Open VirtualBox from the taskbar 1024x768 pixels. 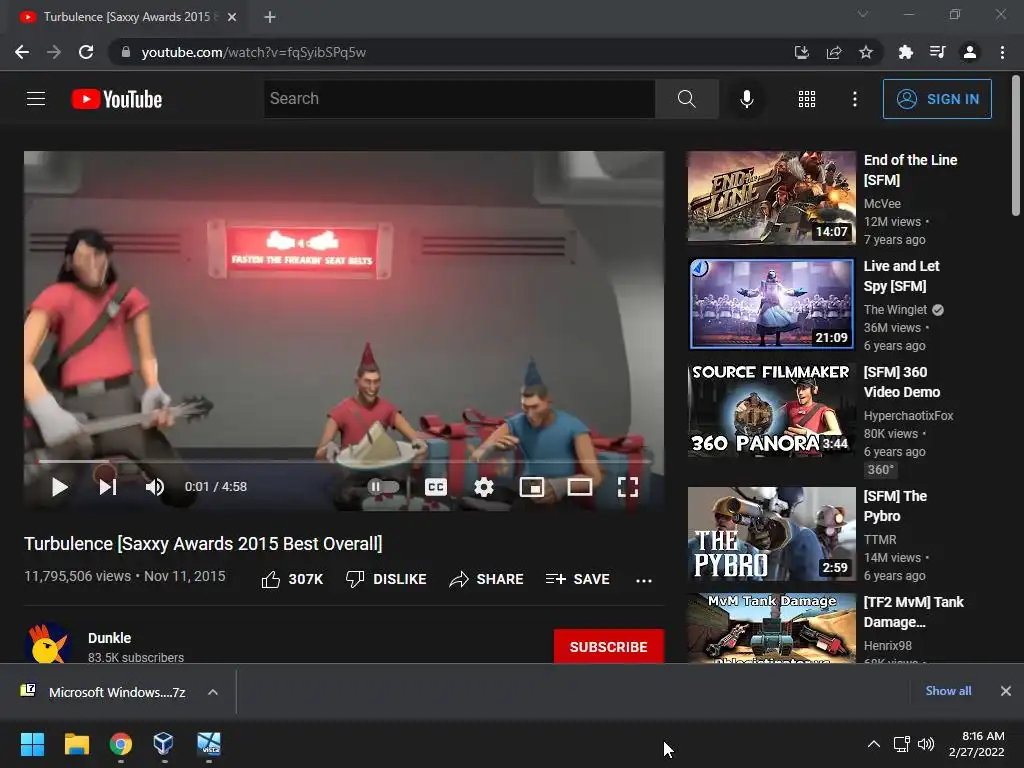[163, 744]
